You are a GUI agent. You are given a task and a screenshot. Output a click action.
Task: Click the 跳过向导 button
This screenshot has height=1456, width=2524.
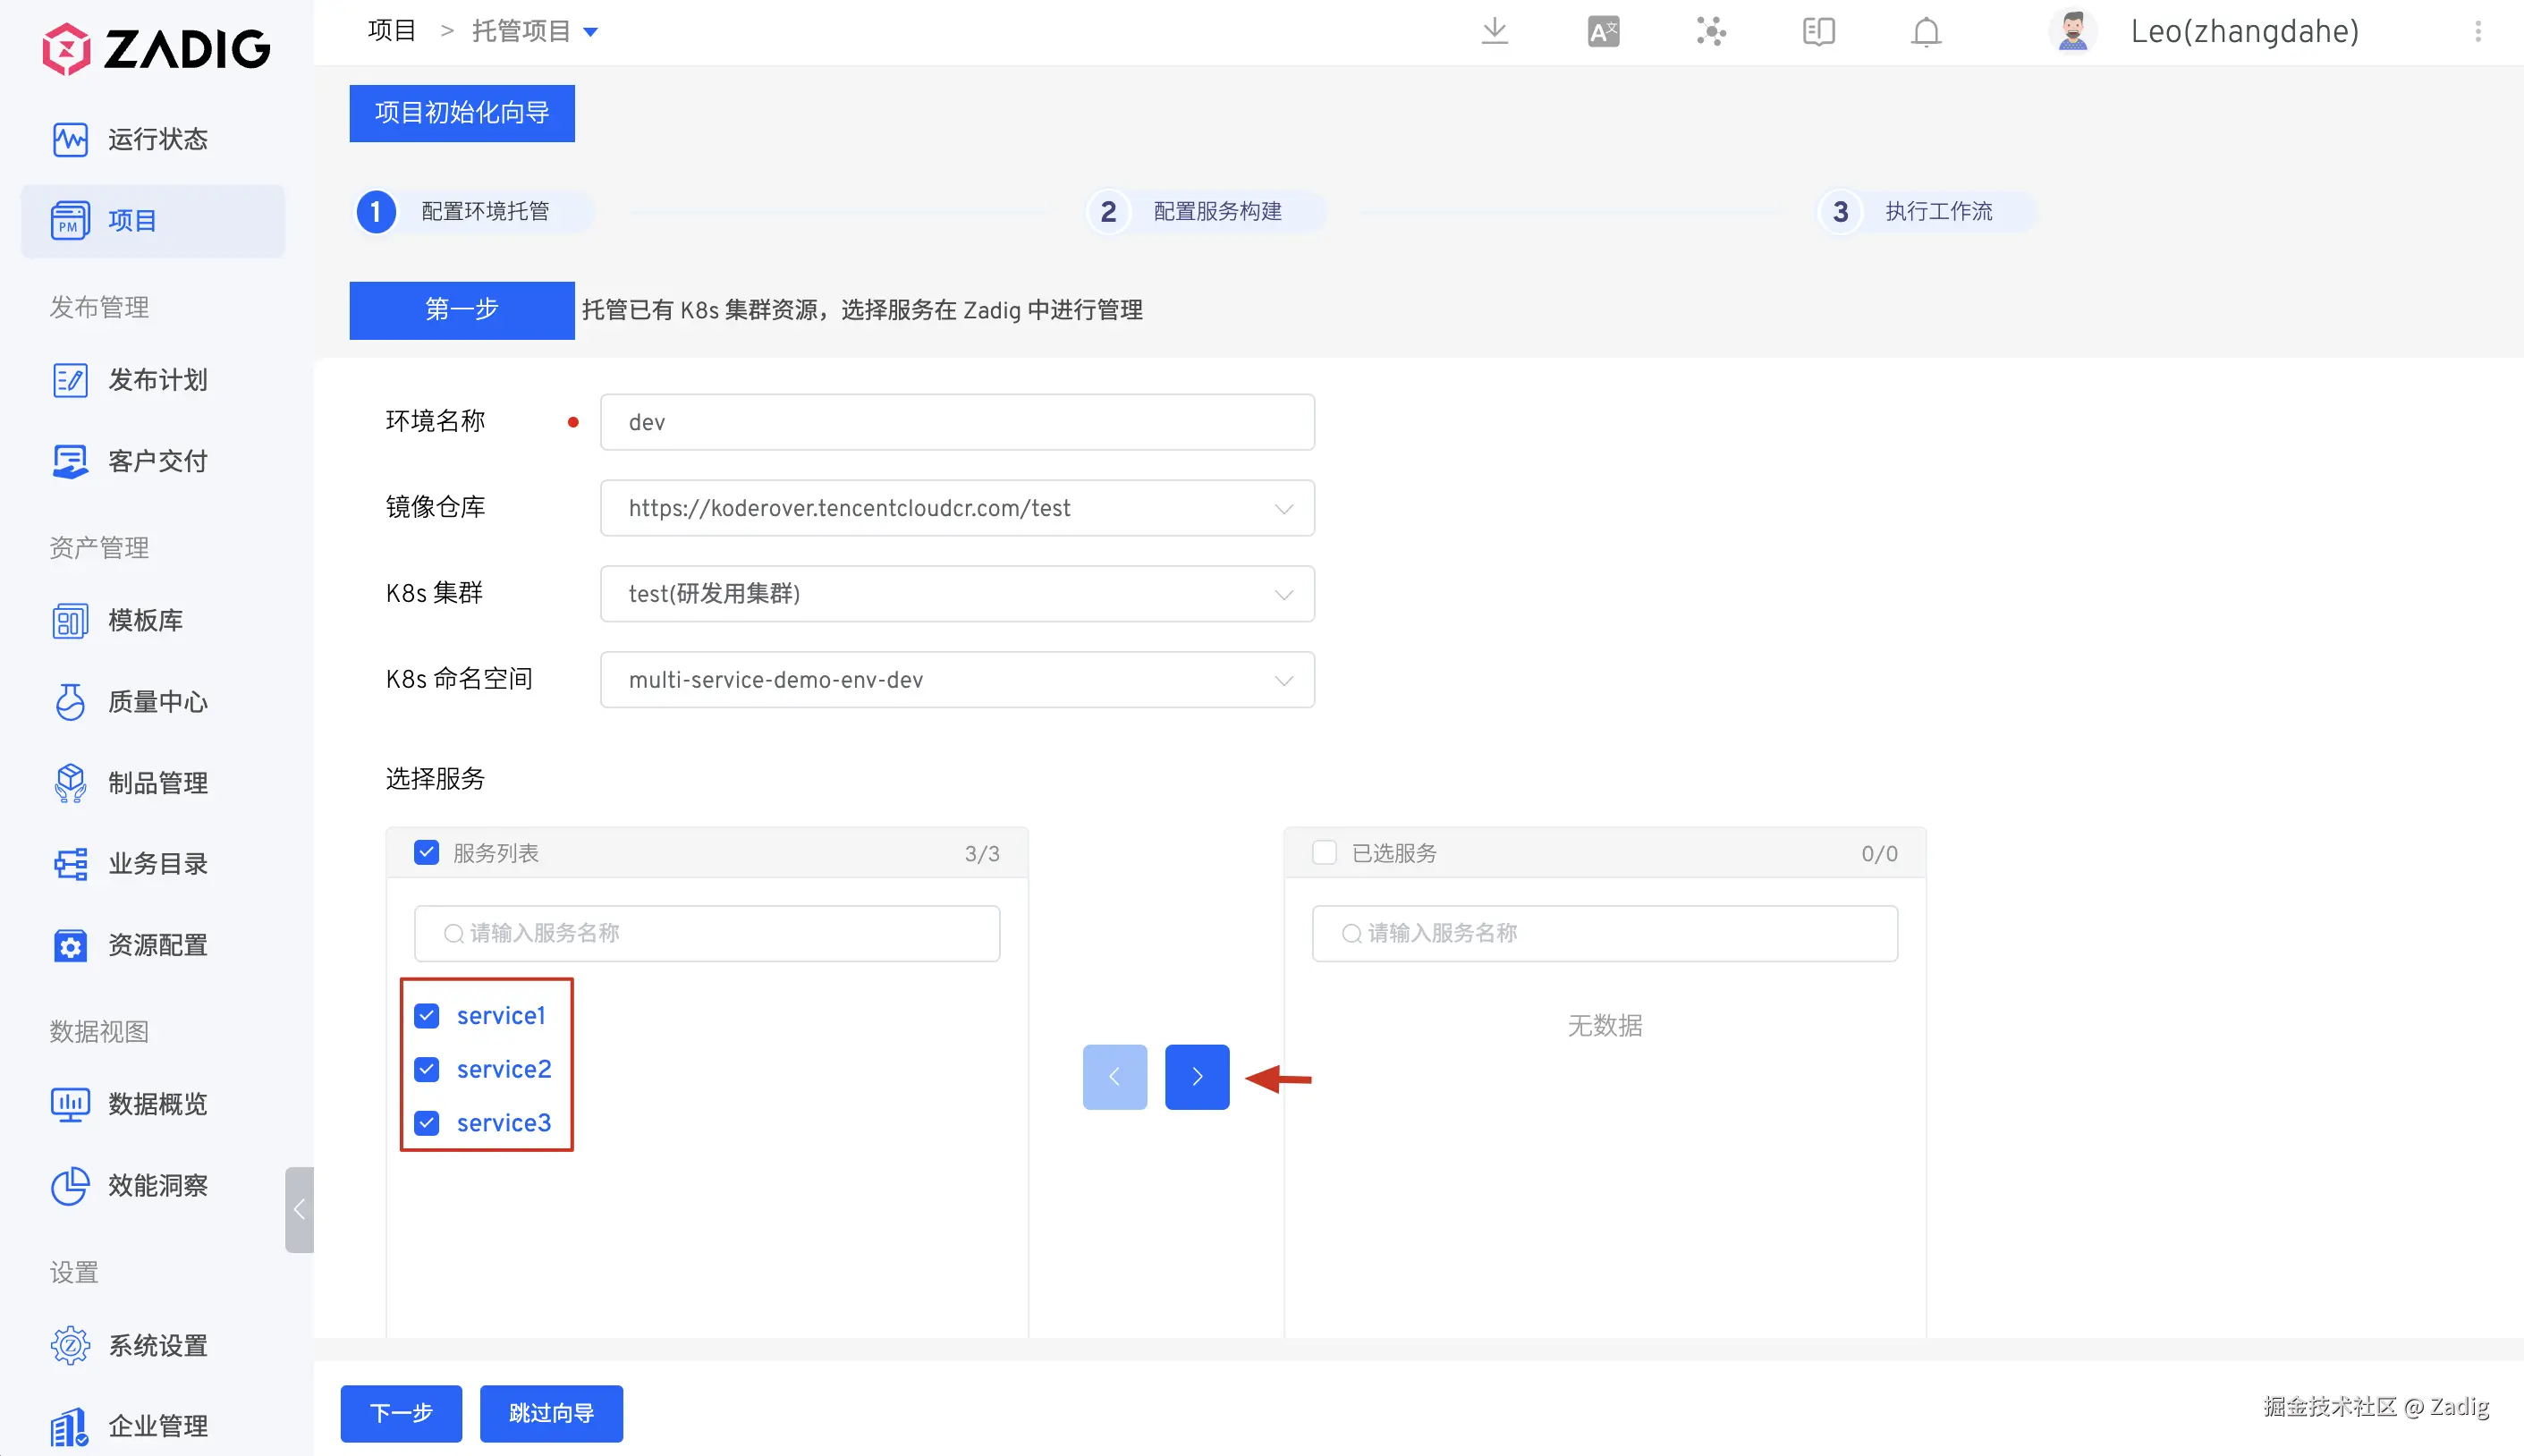point(551,1413)
